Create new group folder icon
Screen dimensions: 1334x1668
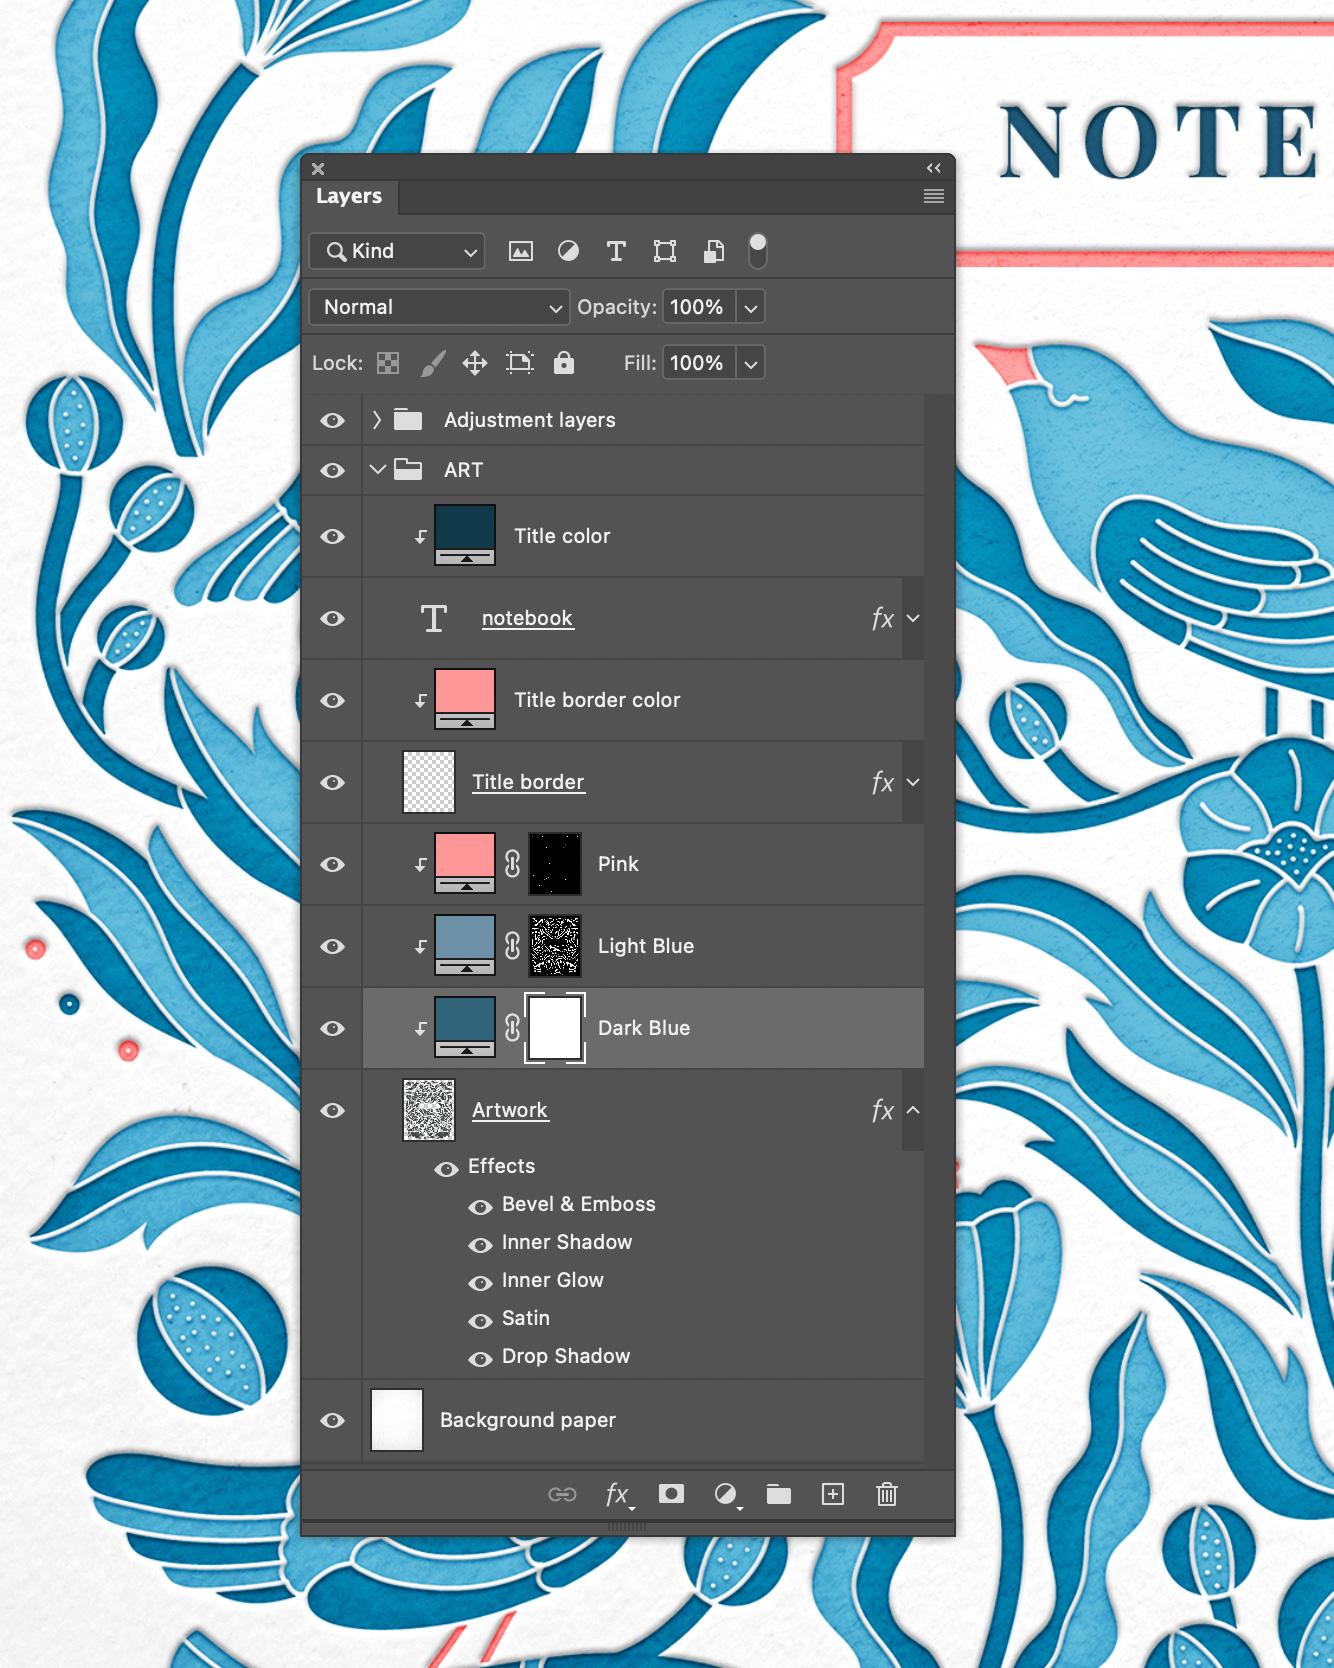click(x=779, y=1494)
